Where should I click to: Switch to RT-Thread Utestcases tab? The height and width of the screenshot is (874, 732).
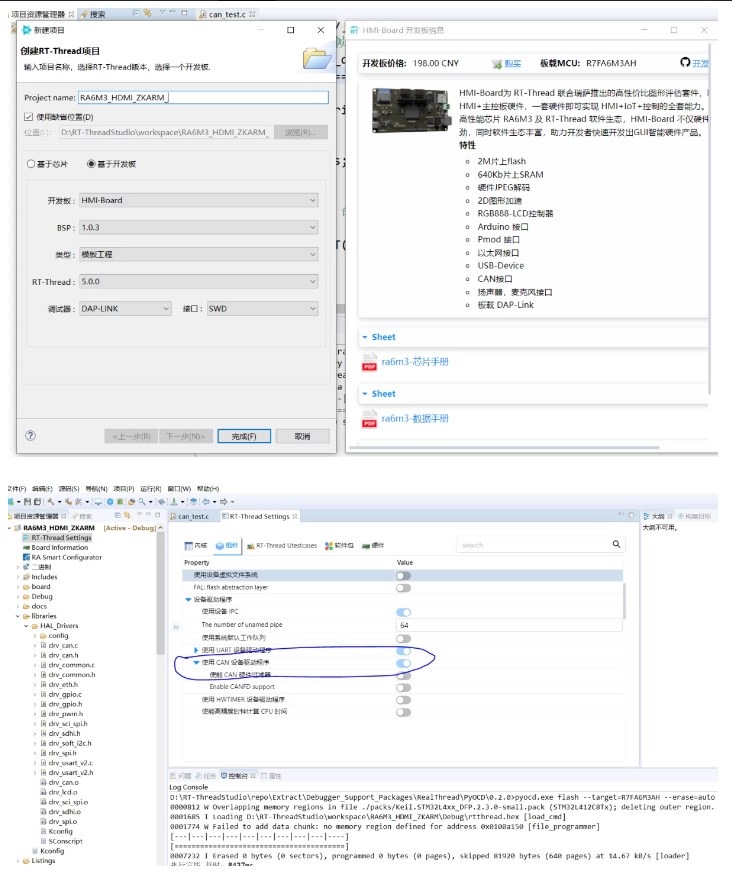pyautogui.click(x=282, y=545)
